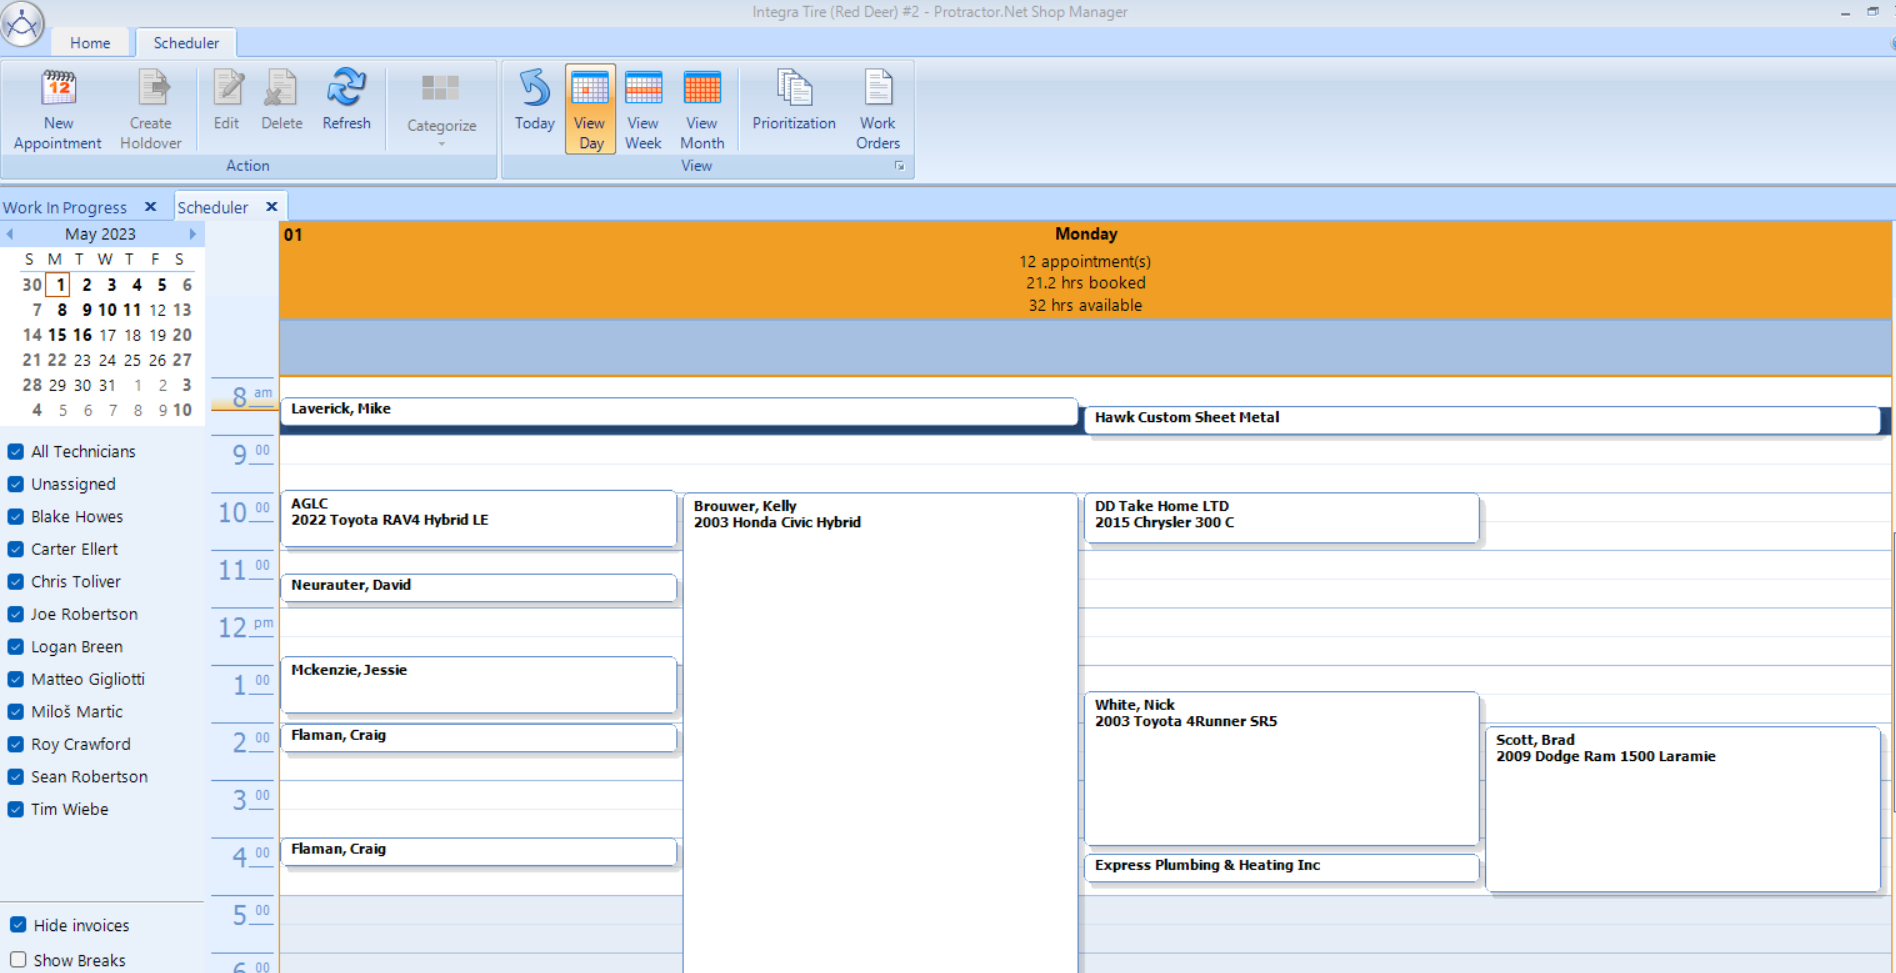The width and height of the screenshot is (1896, 973).
Task: Go to previous month in mini calendar
Action: click(10, 234)
